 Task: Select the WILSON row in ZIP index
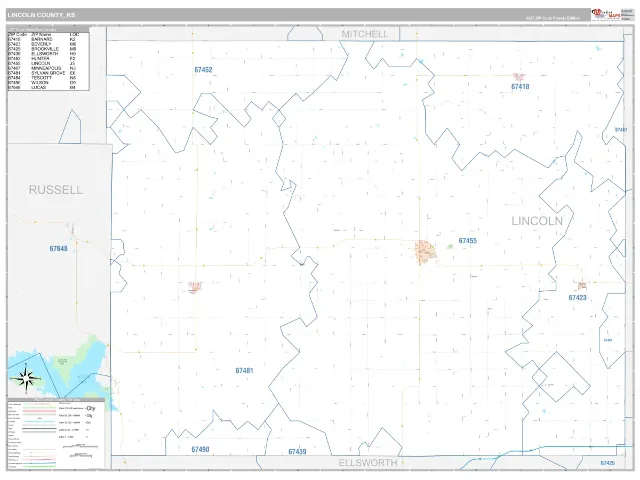point(42,83)
